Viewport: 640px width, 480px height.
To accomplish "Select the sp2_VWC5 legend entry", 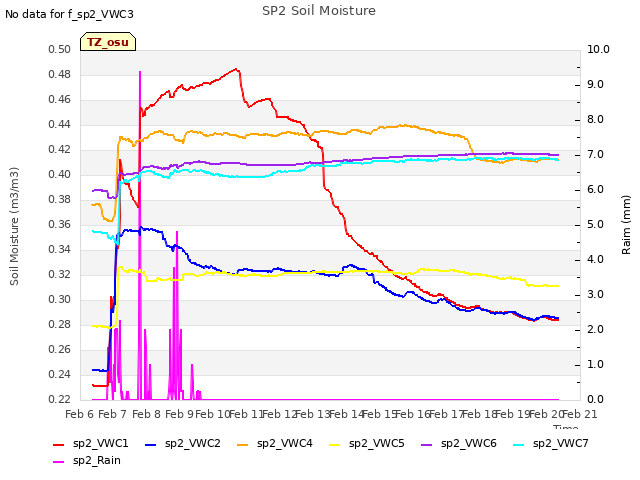I will [x=367, y=443].
